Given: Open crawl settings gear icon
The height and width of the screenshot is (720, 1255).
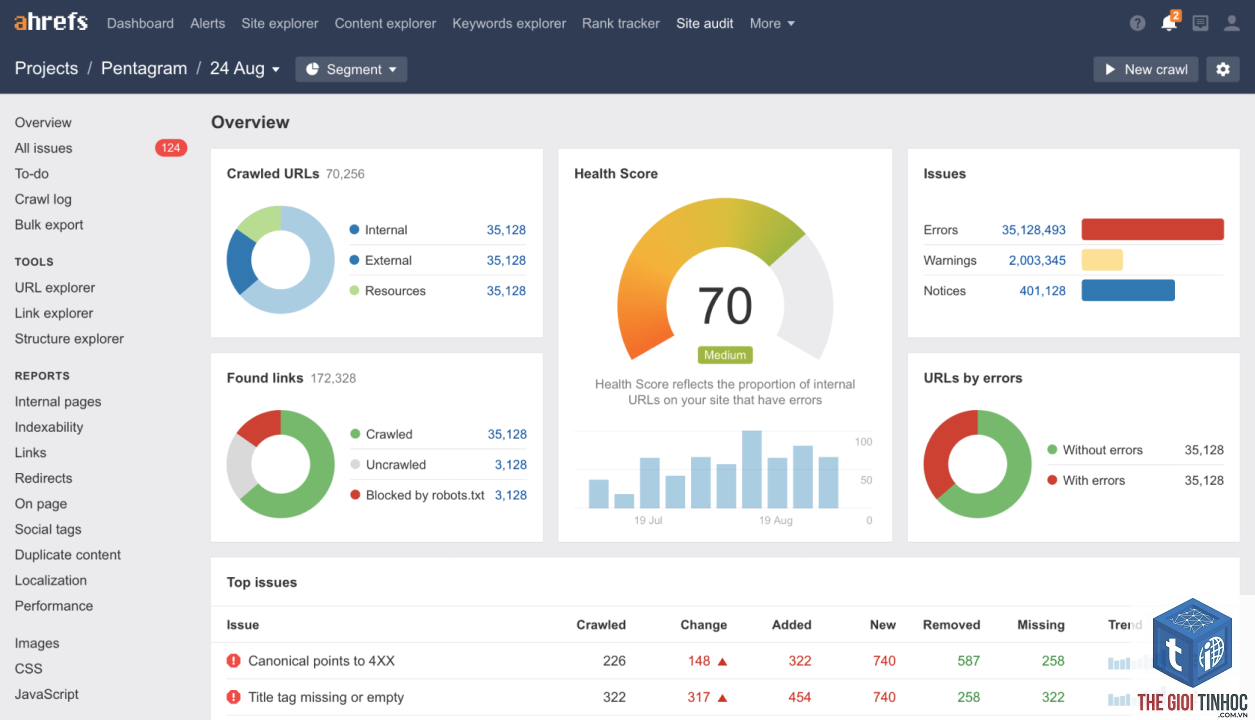Looking at the screenshot, I should (x=1223, y=69).
